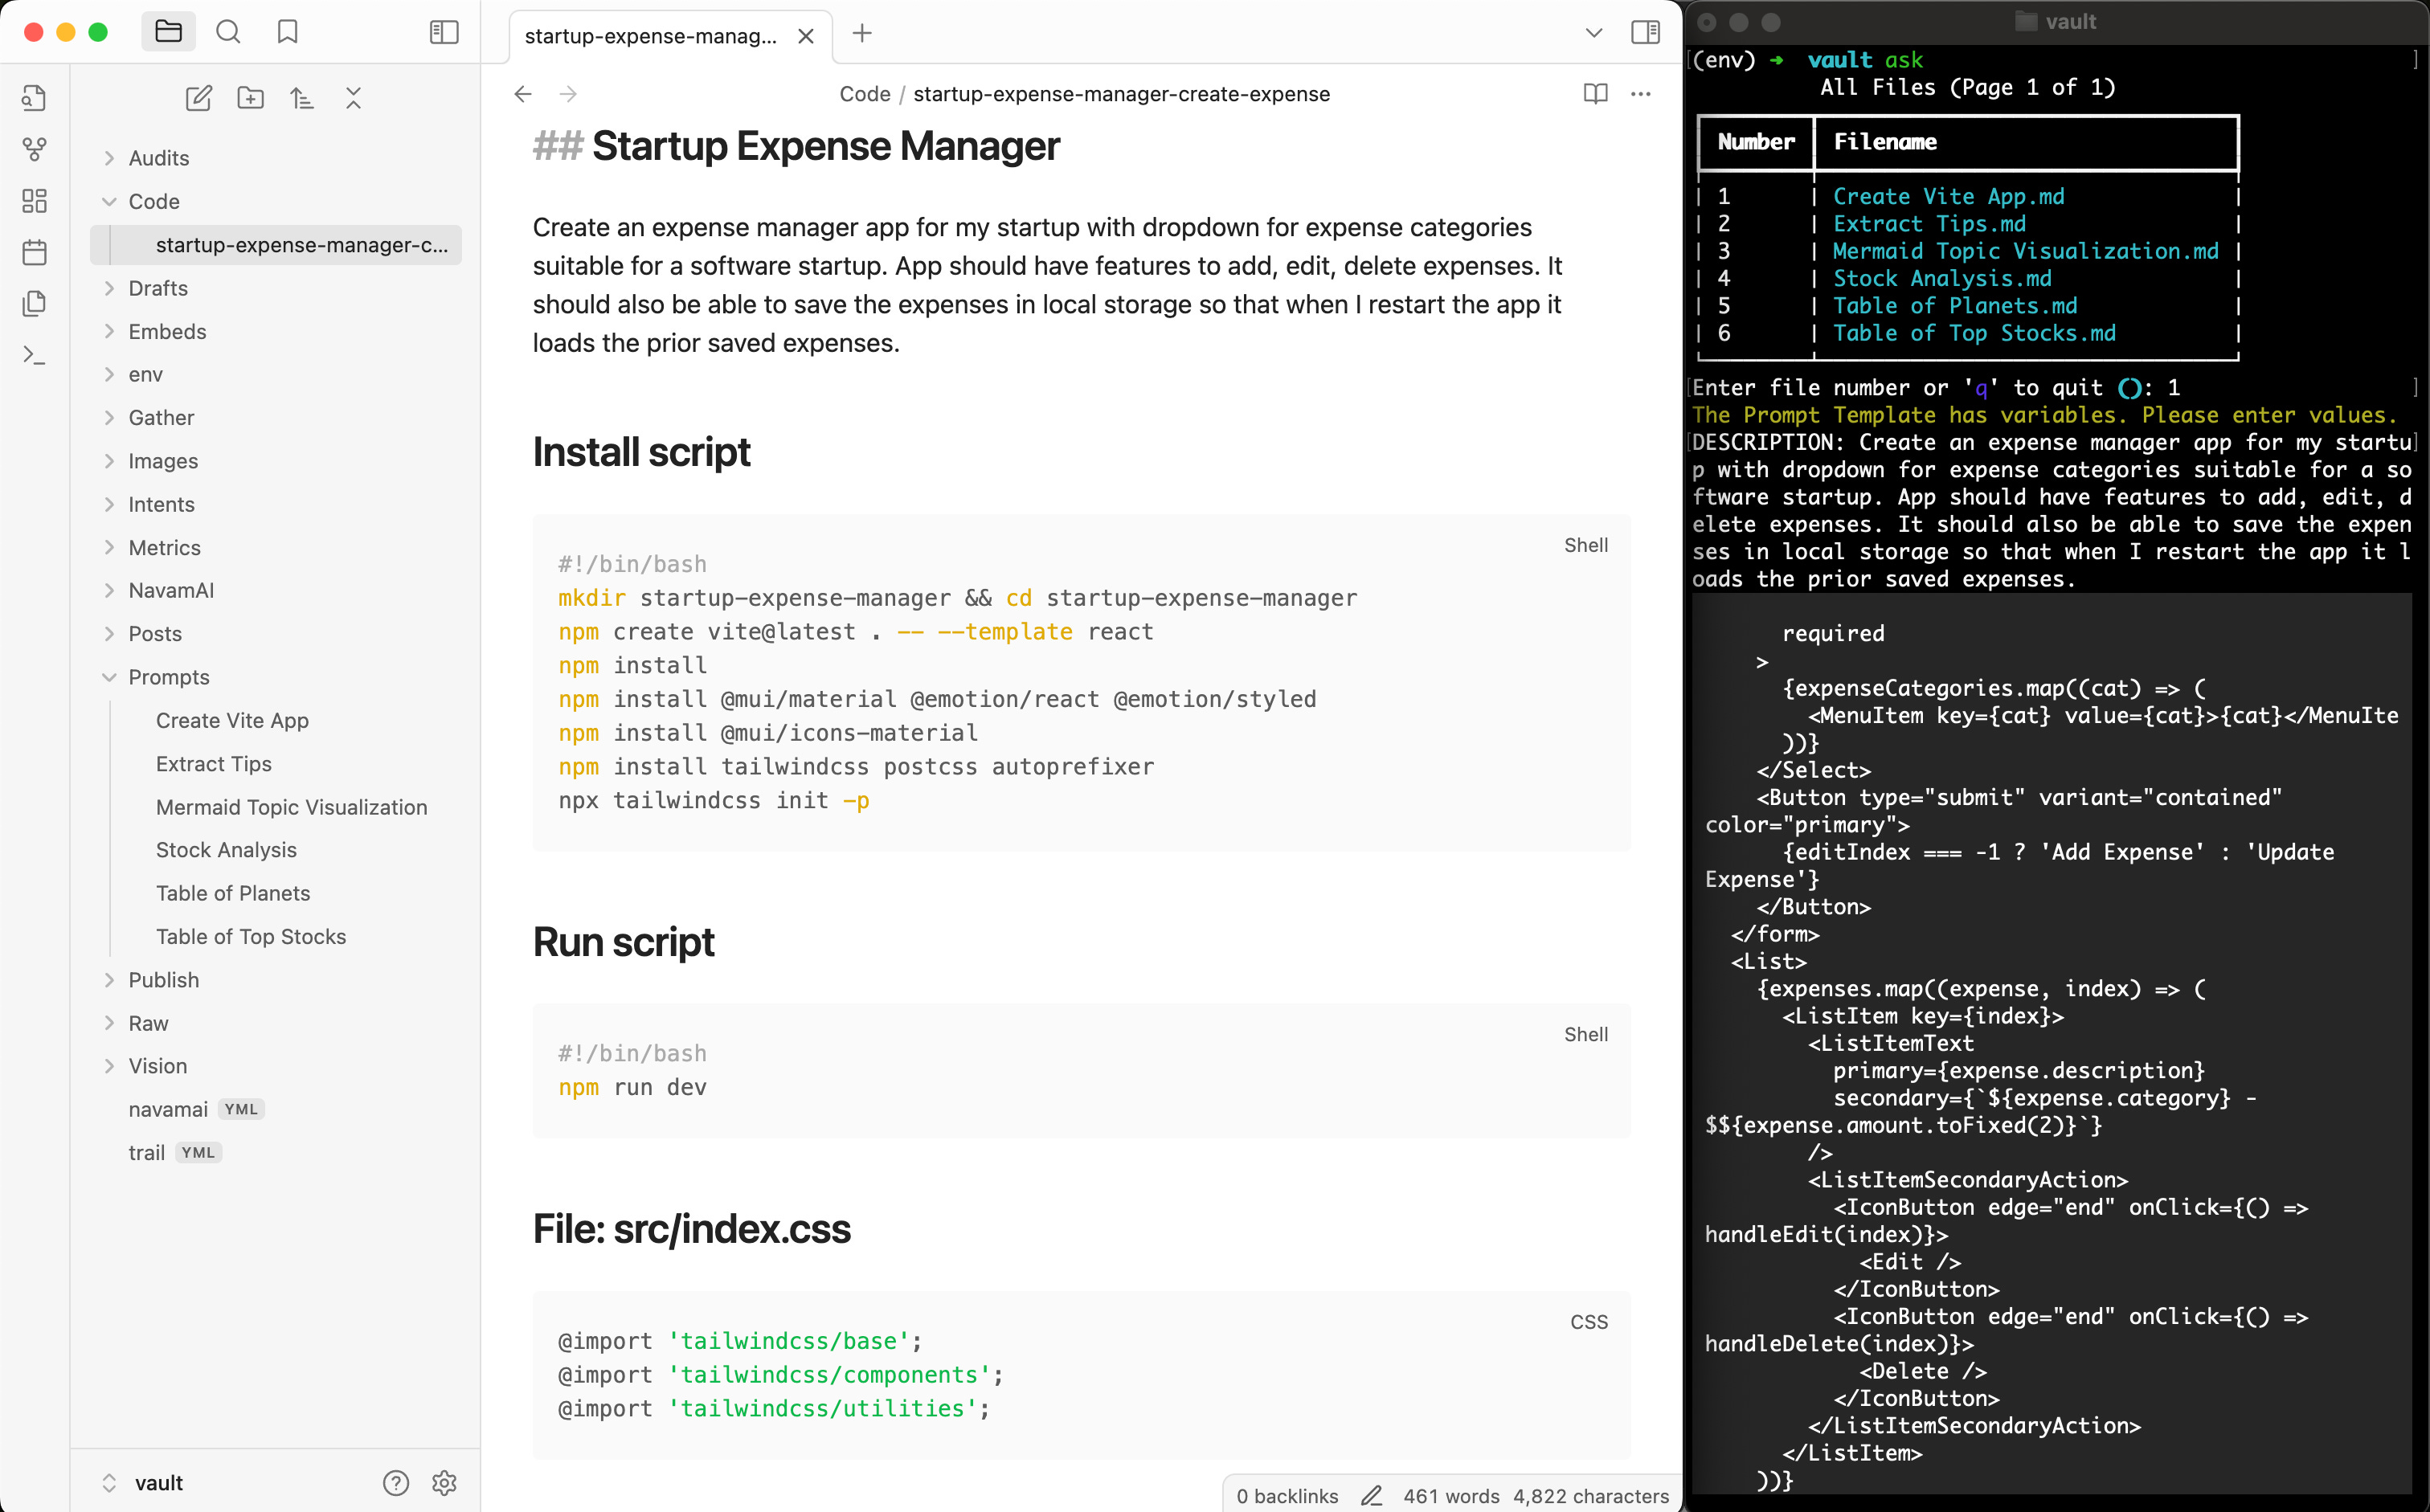
Task: Show 0 backlinks in status bar
Action: [x=1286, y=1495]
